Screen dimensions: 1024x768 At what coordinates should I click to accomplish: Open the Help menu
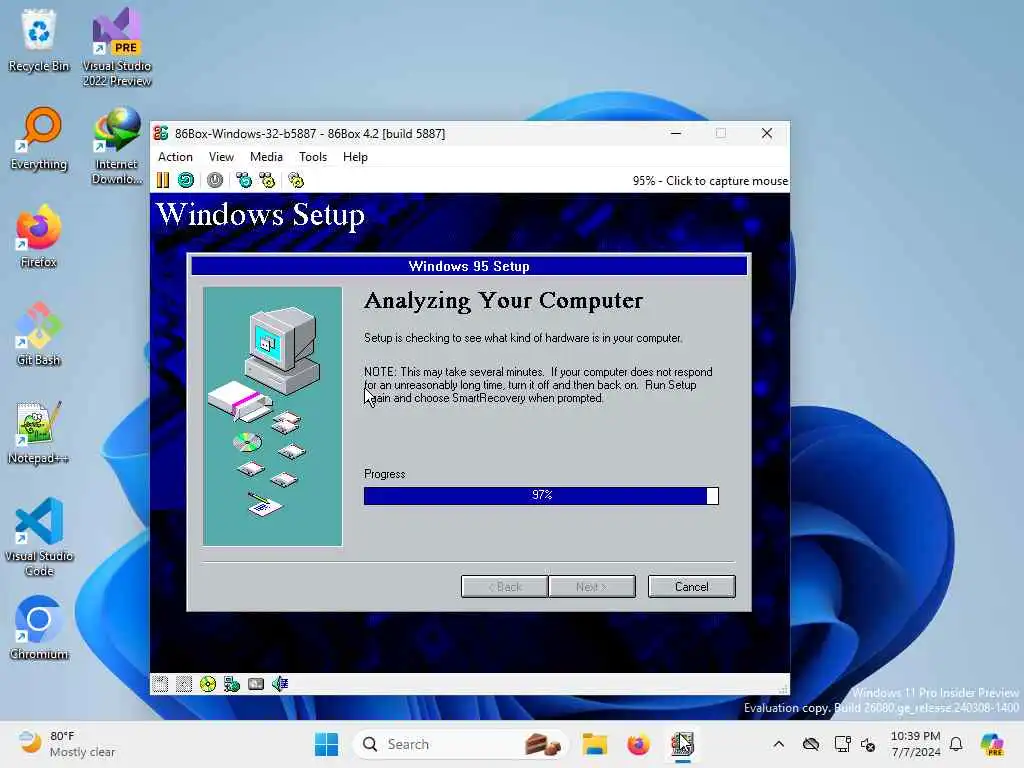coord(355,157)
